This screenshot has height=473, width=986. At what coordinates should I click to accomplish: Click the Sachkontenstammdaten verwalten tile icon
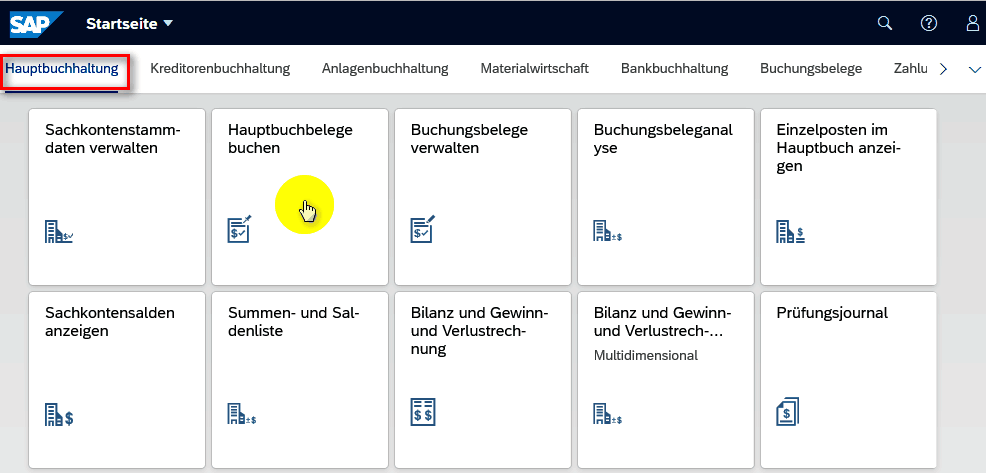pyautogui.click(x=59, y=232)
